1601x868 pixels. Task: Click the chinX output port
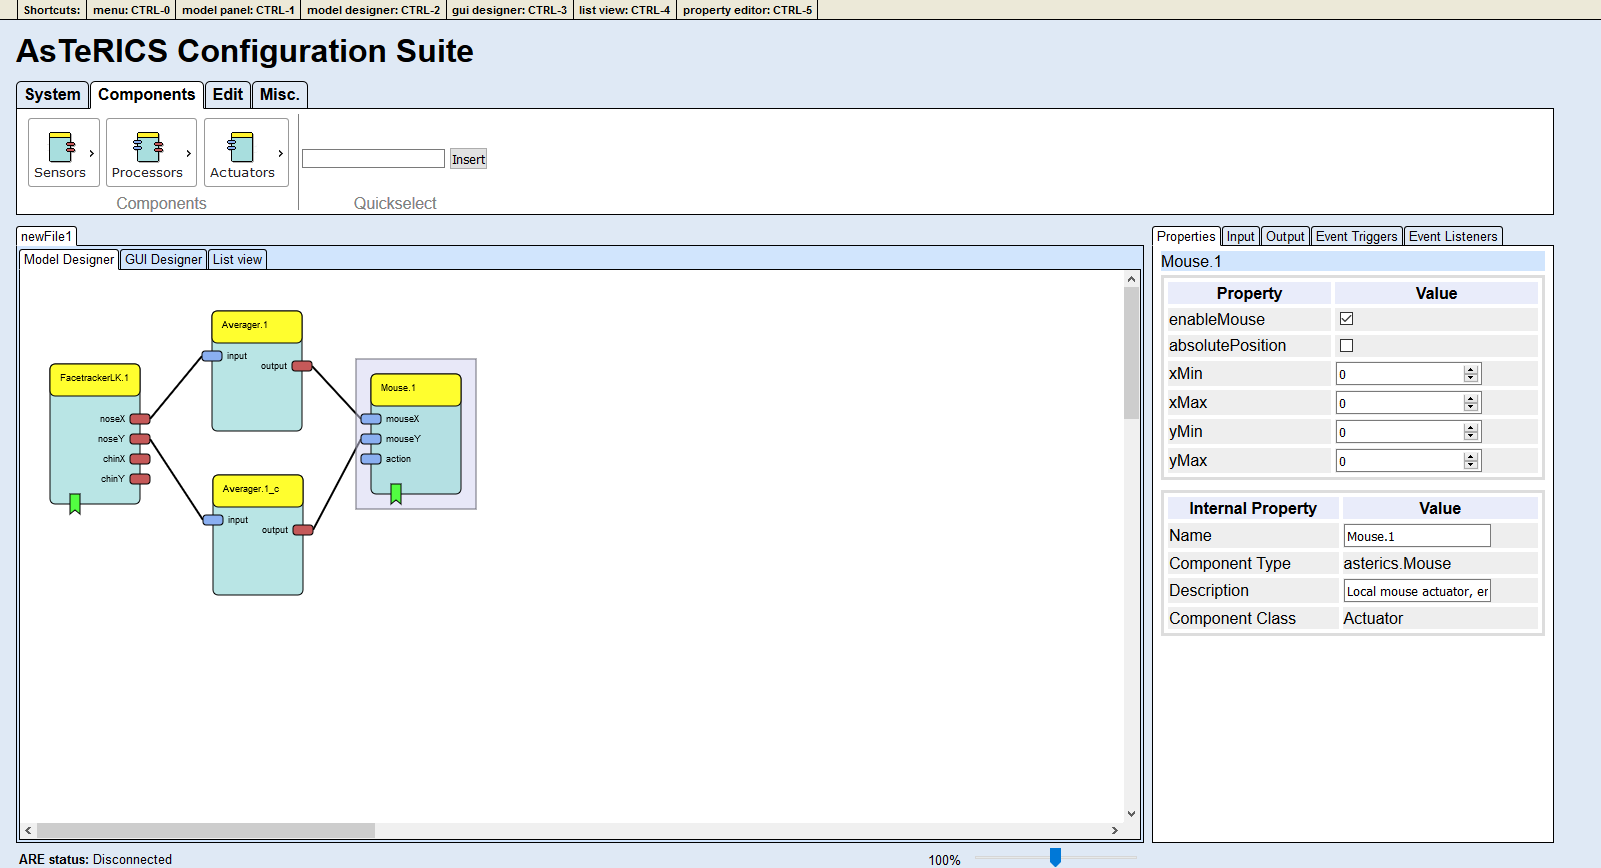click(140, 459)
